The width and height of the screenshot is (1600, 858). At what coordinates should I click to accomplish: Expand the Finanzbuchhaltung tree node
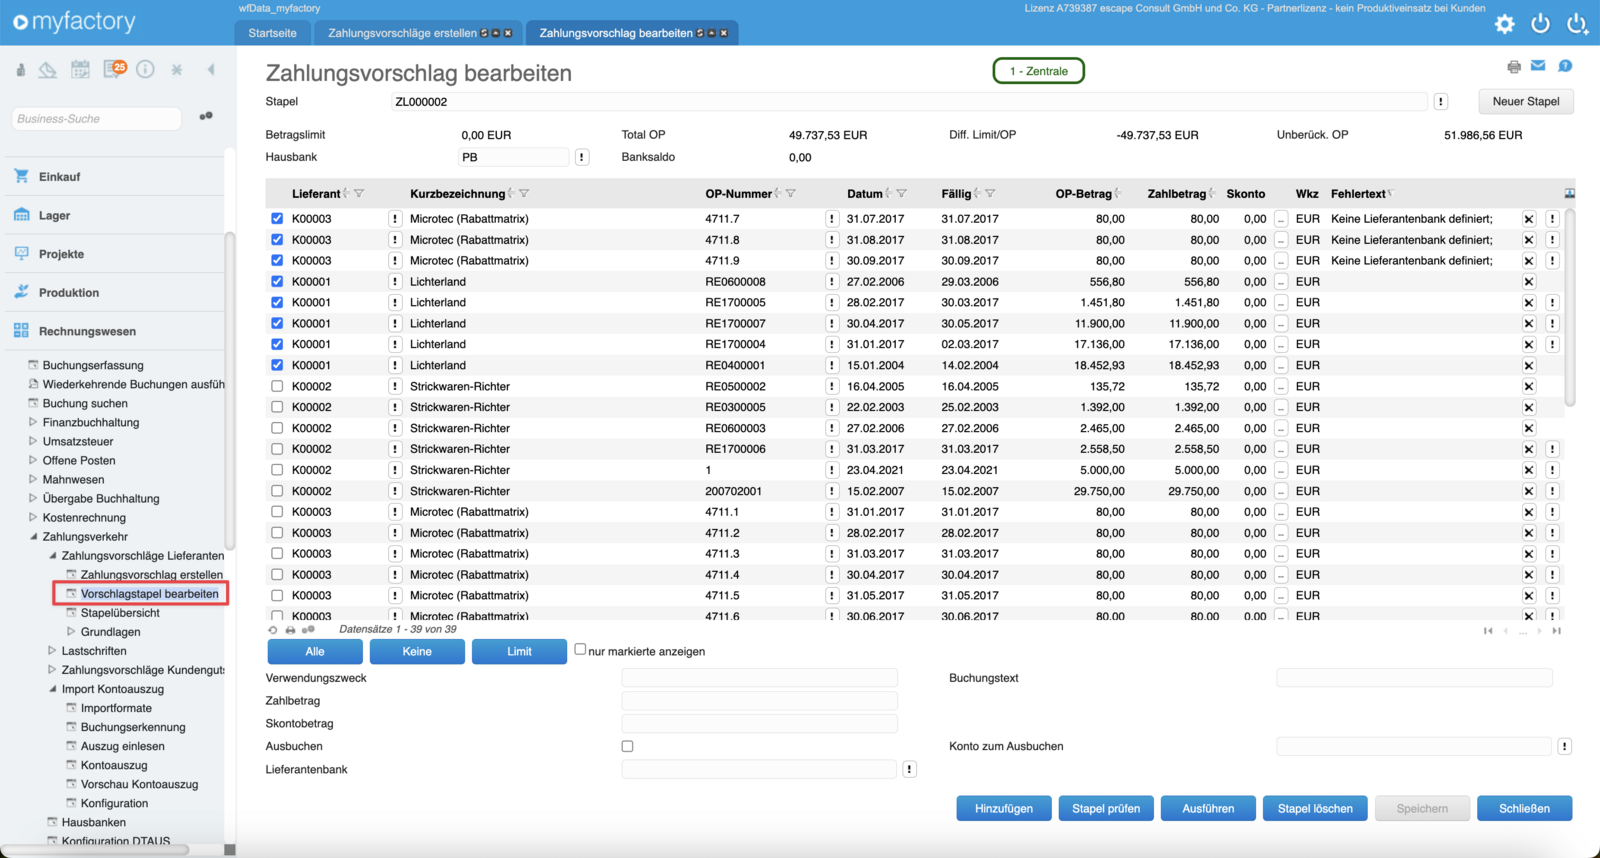pyautogui.click(x=33, y=422)
